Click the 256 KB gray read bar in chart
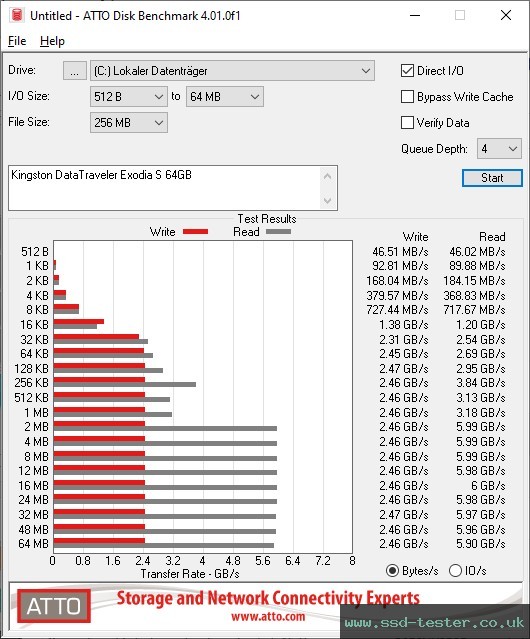 tap(125, 384)
